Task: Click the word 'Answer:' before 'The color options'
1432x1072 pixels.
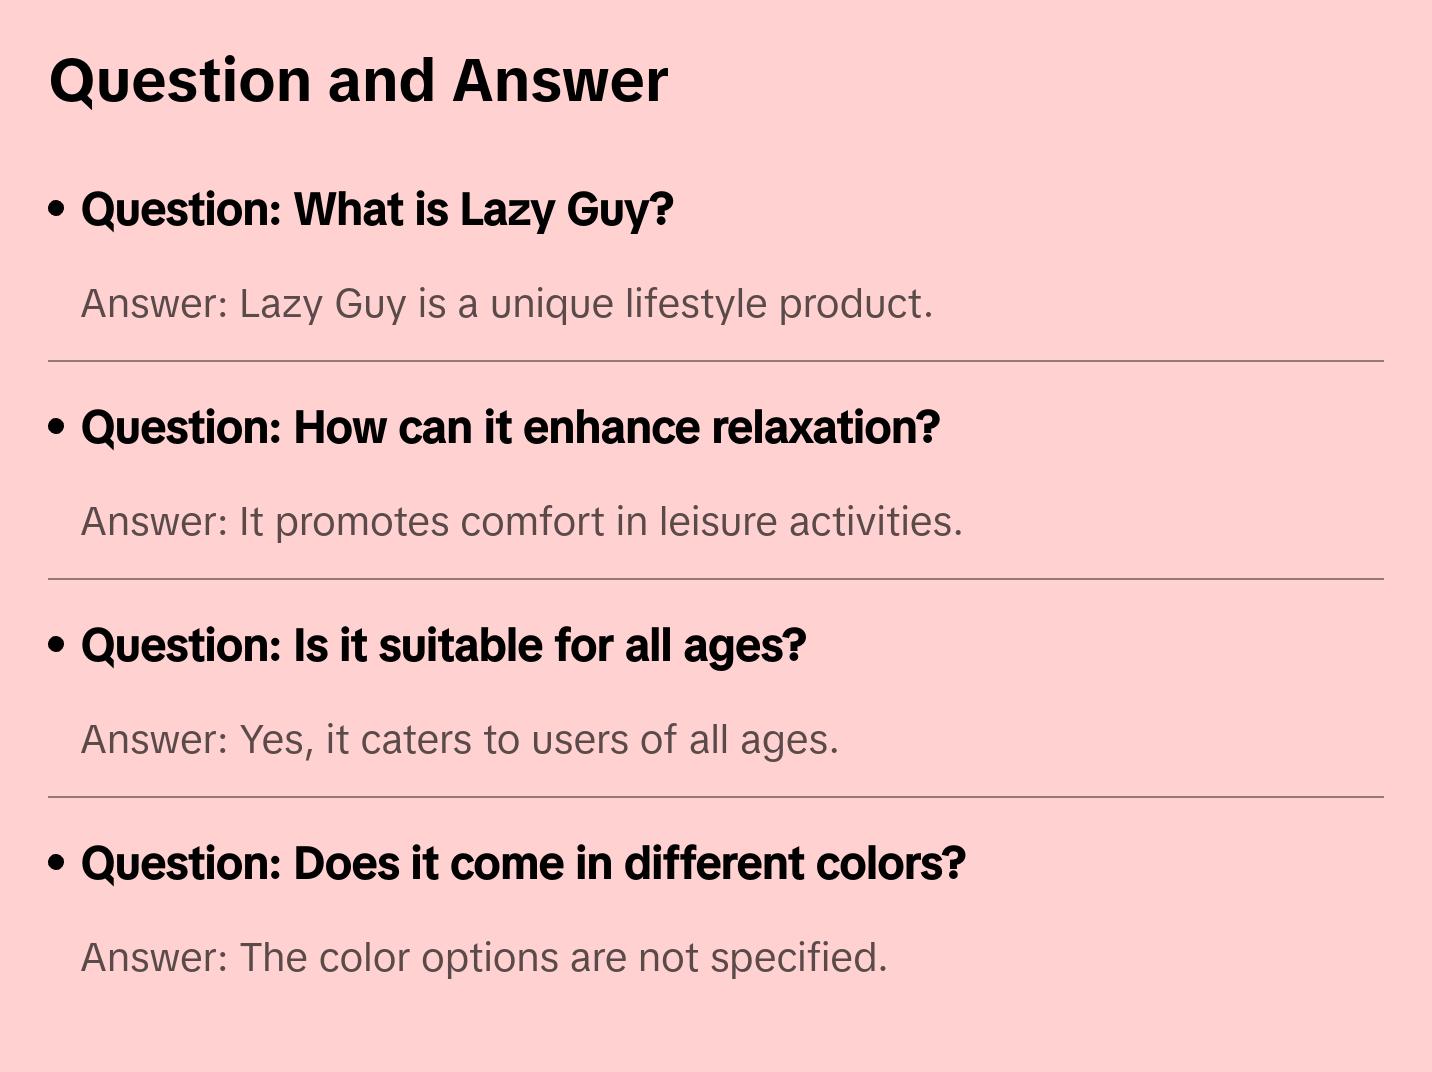Action: (x=155, y=958)
